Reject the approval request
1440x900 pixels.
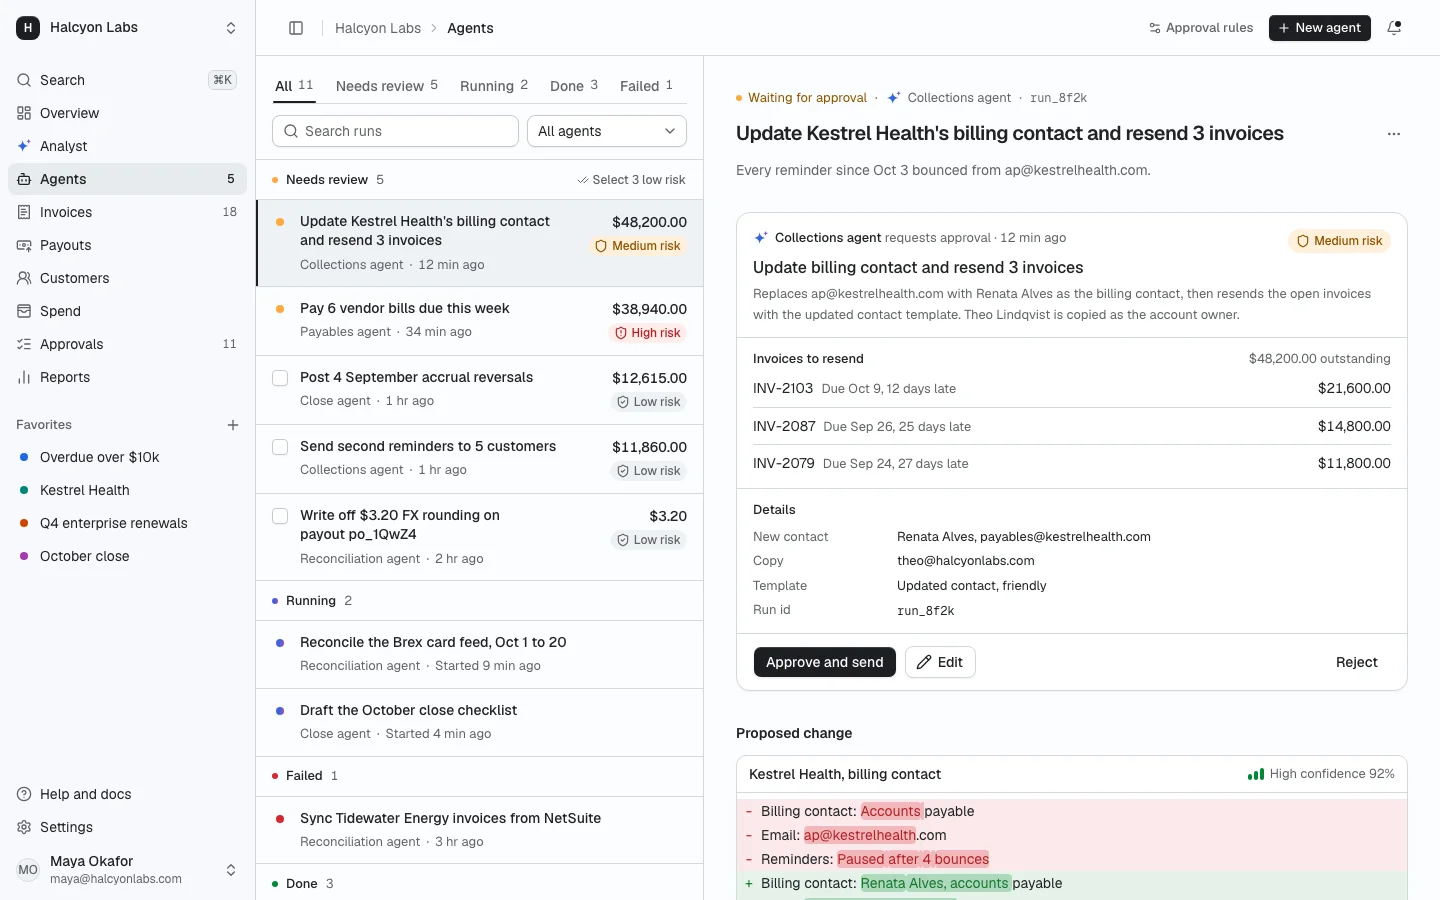tap(1356, 662)
